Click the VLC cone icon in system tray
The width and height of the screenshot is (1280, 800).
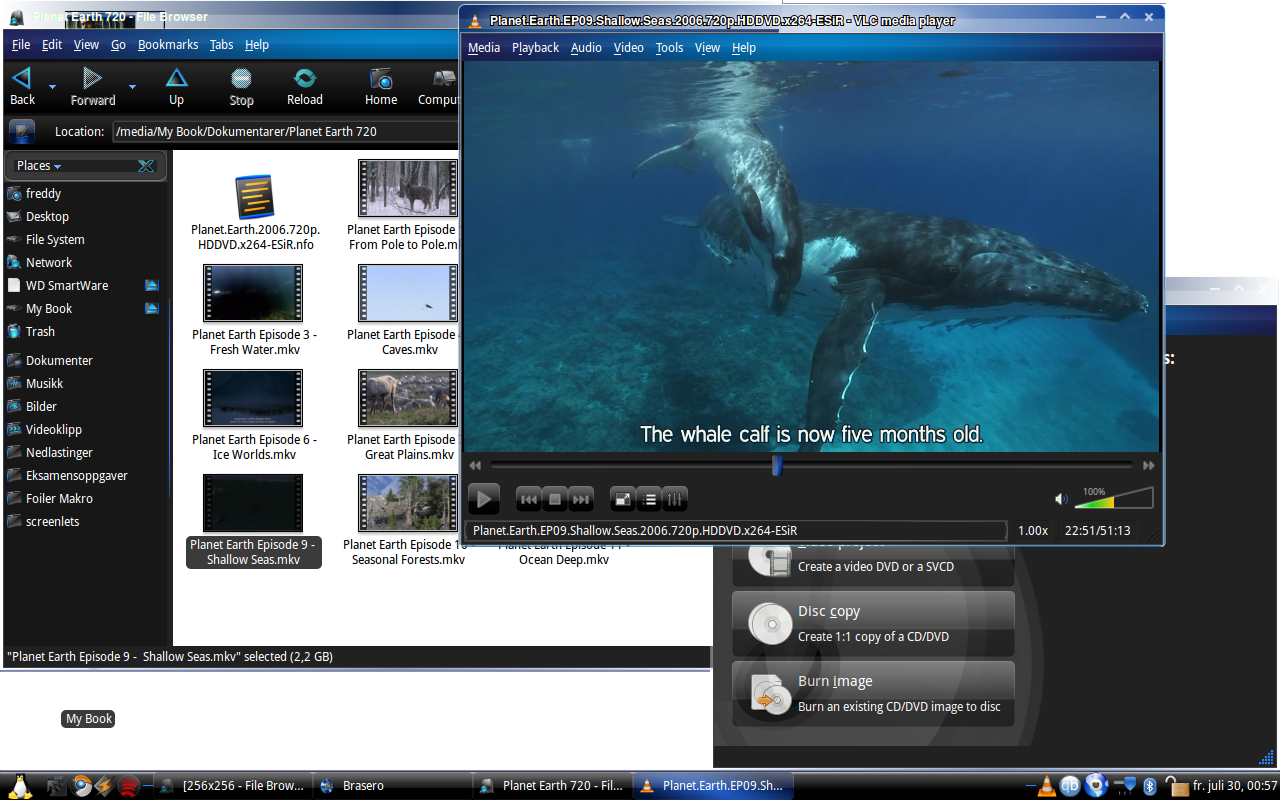click(x=1046, y=786)
